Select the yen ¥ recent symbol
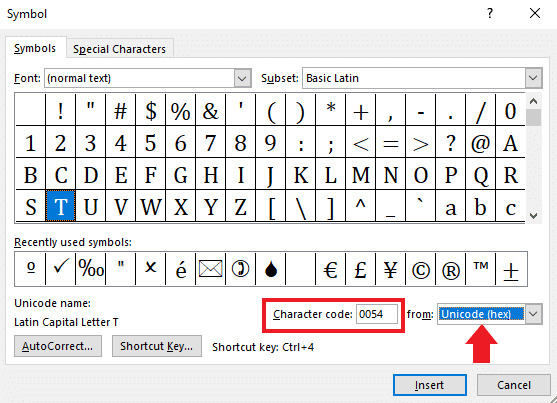This screenshot has width=557, height=403. [x=390, y=269]
